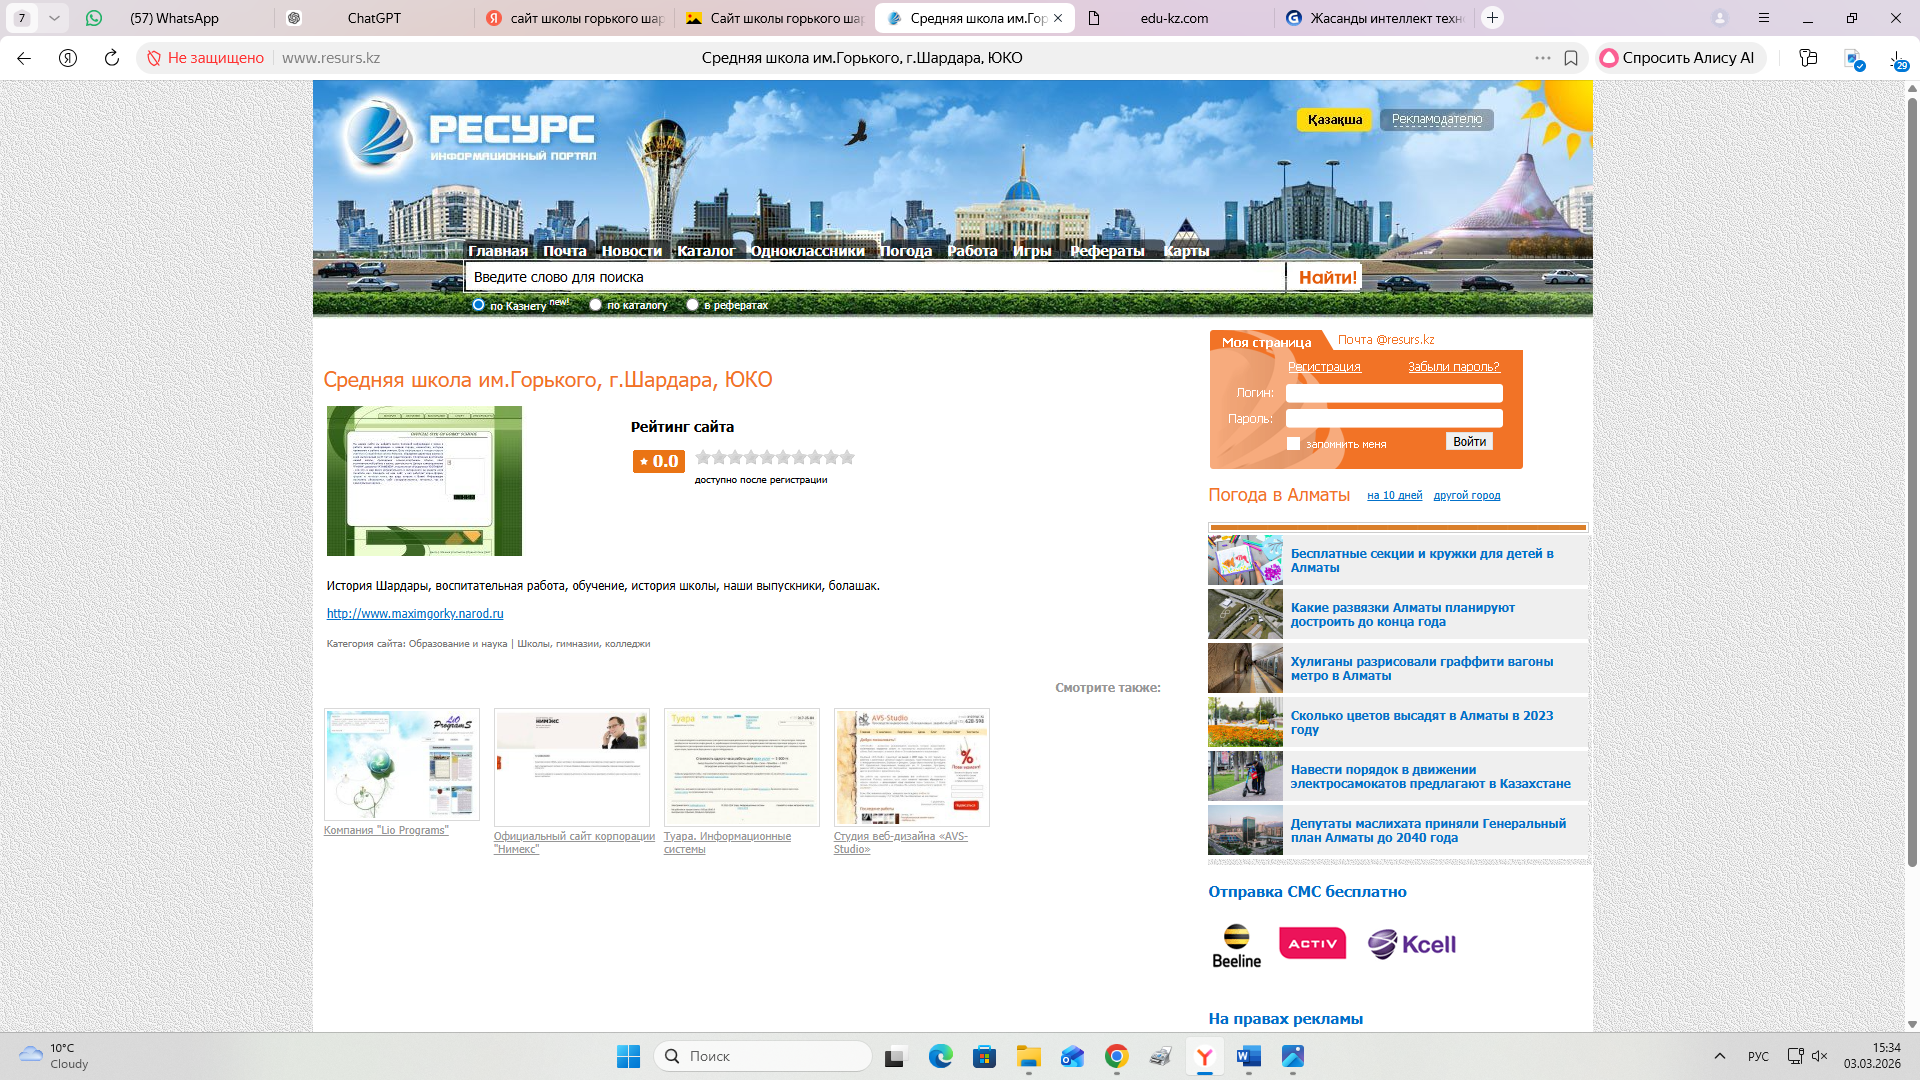
Task: Click the Логин input field
Action: point(1393,393)
